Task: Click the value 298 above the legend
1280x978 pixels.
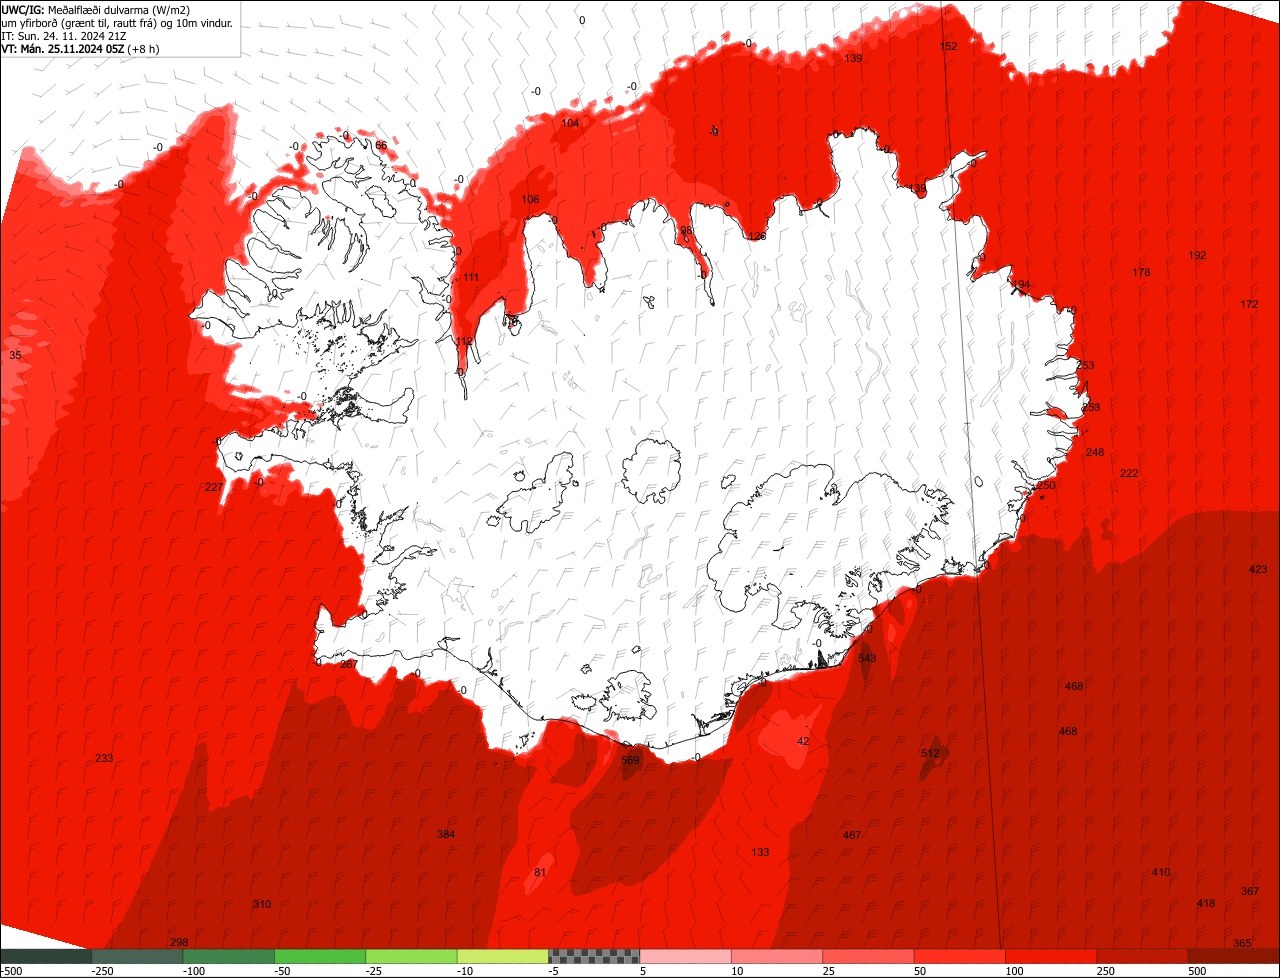Action: click(179, 942)
